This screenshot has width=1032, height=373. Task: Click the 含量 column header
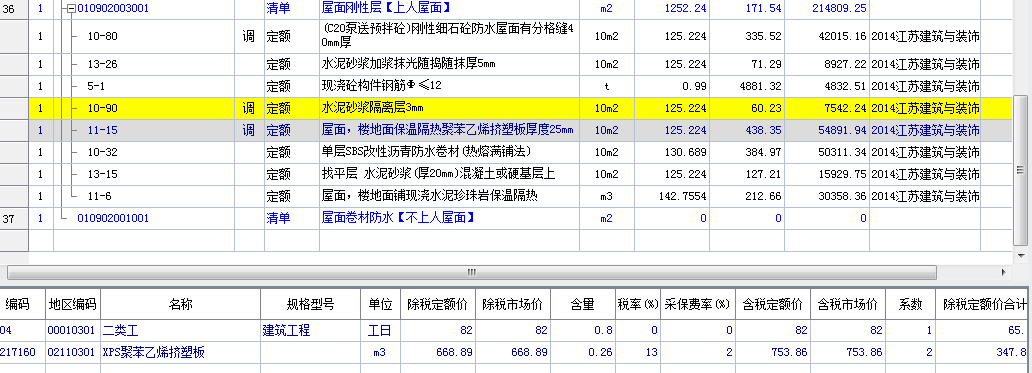tap(582, 304)
